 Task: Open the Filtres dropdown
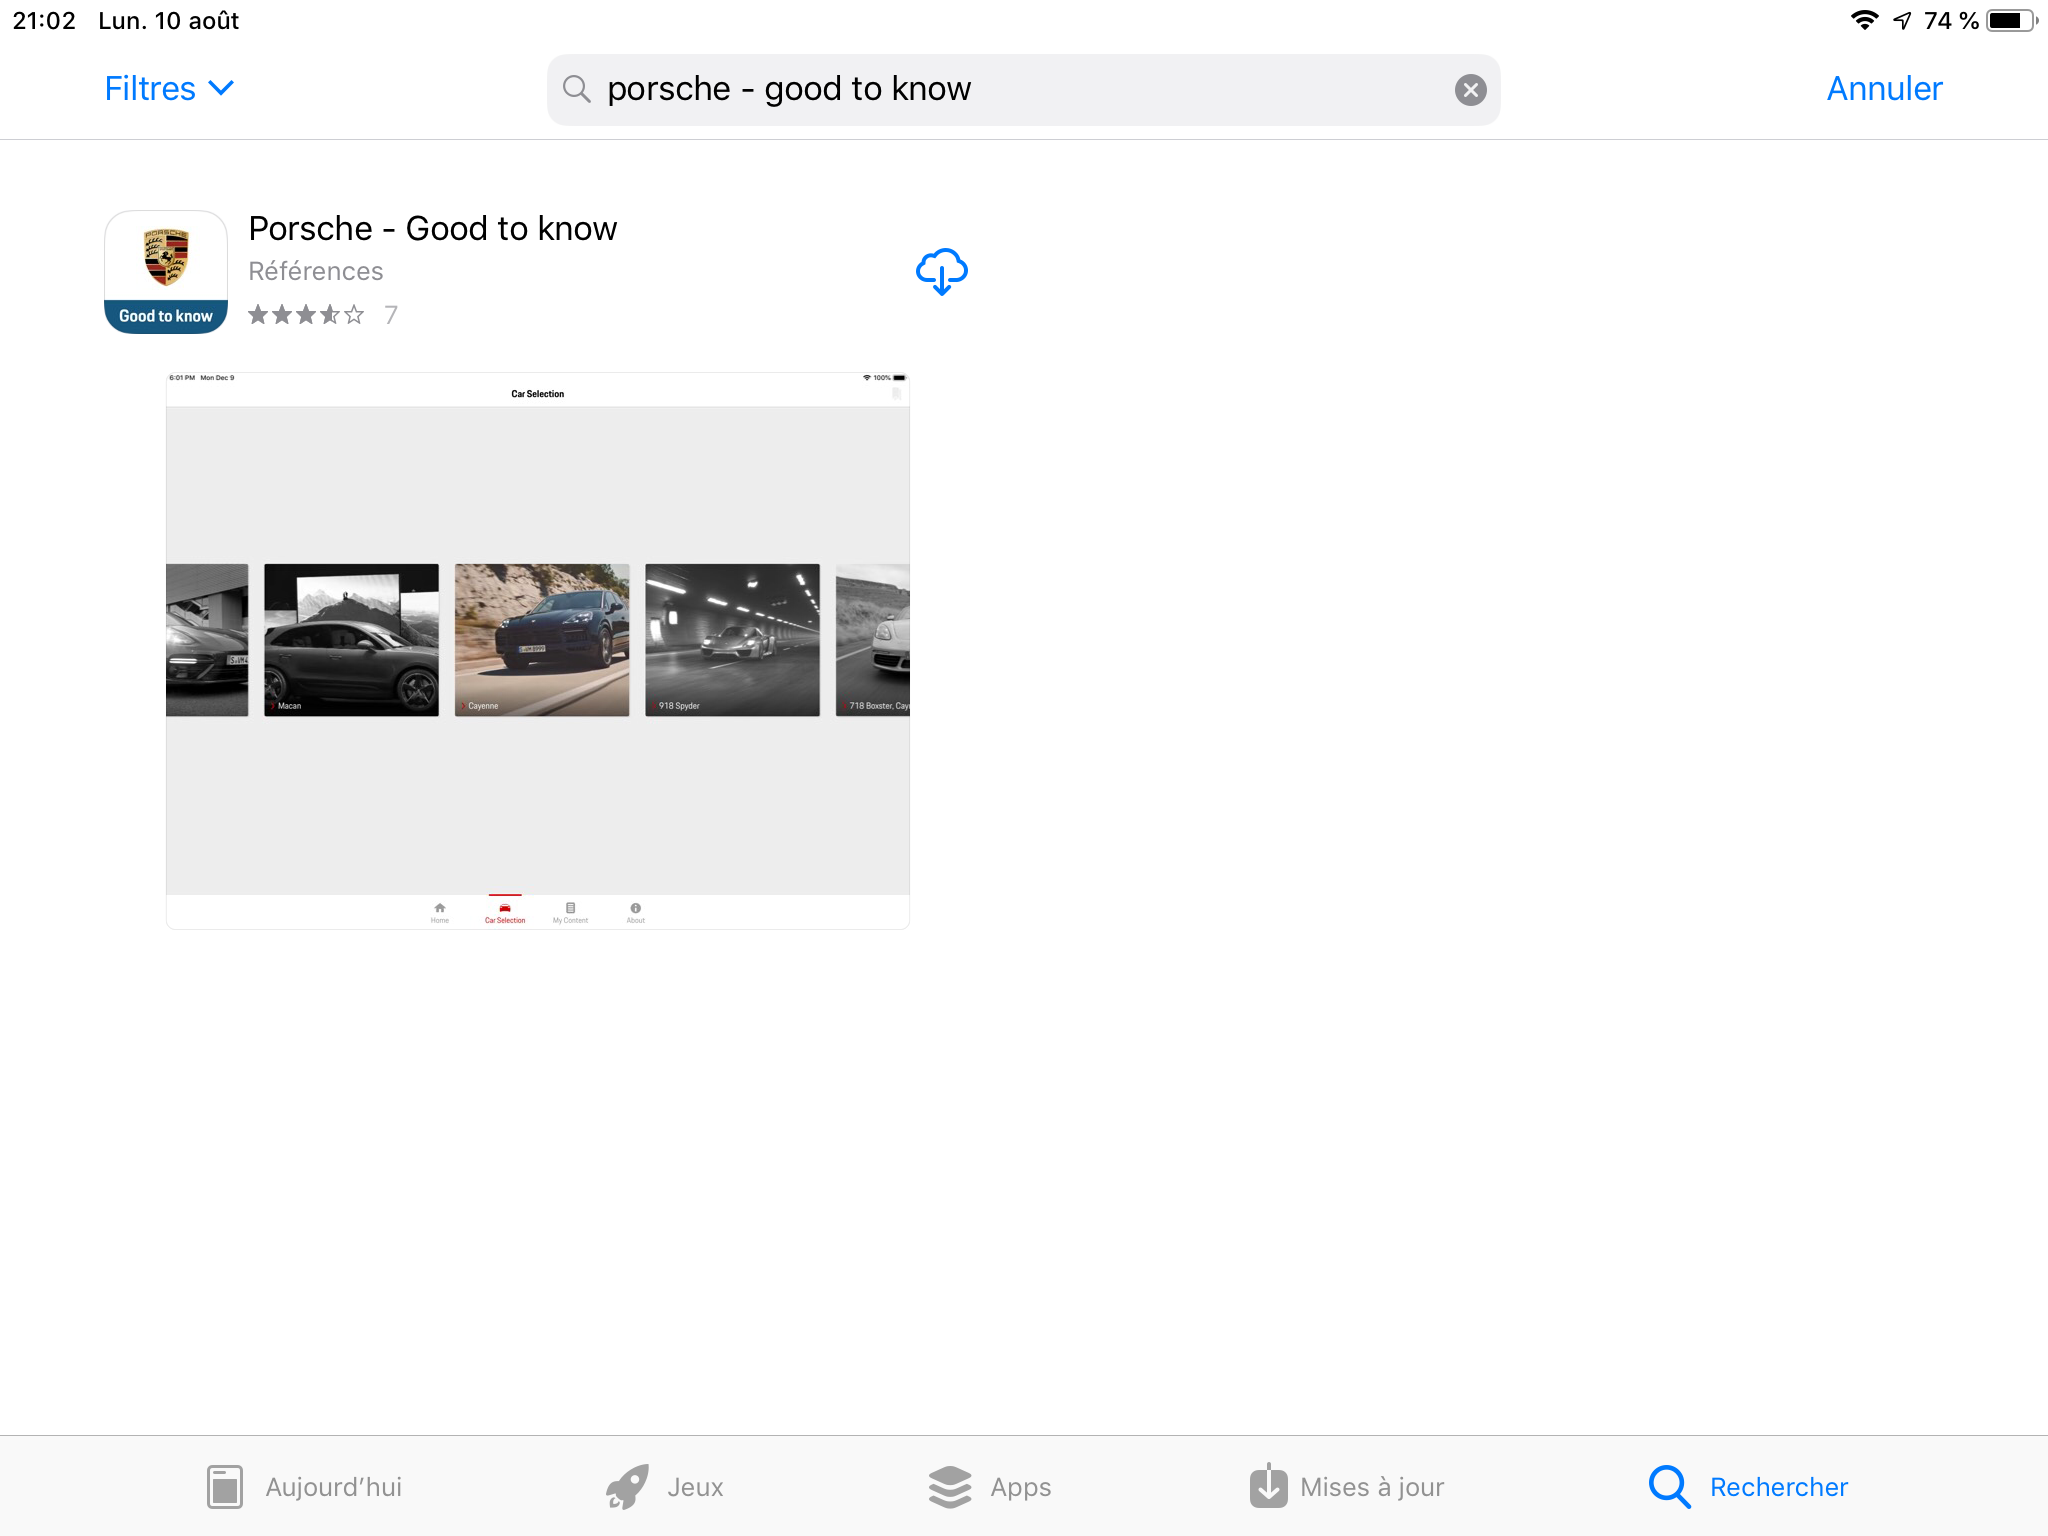tap(169, 89)
